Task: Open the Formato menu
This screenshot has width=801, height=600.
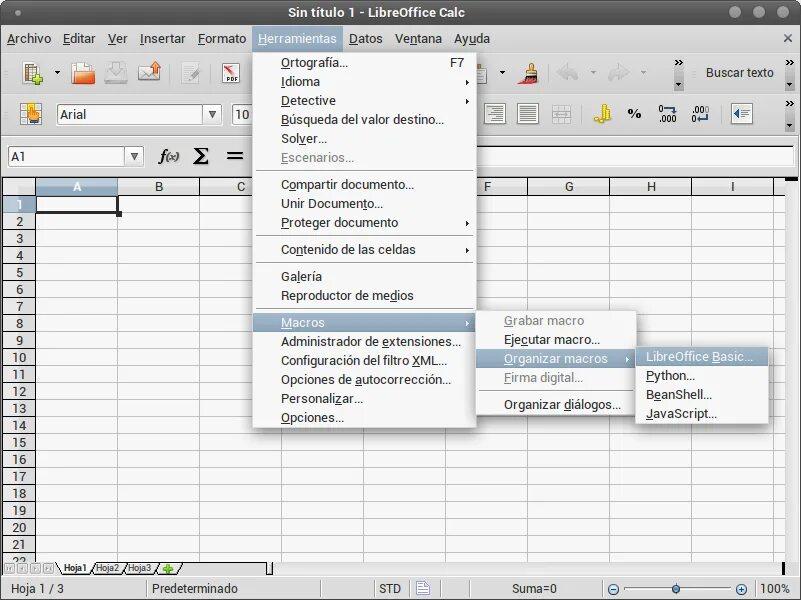Action: tap(222, 39)
